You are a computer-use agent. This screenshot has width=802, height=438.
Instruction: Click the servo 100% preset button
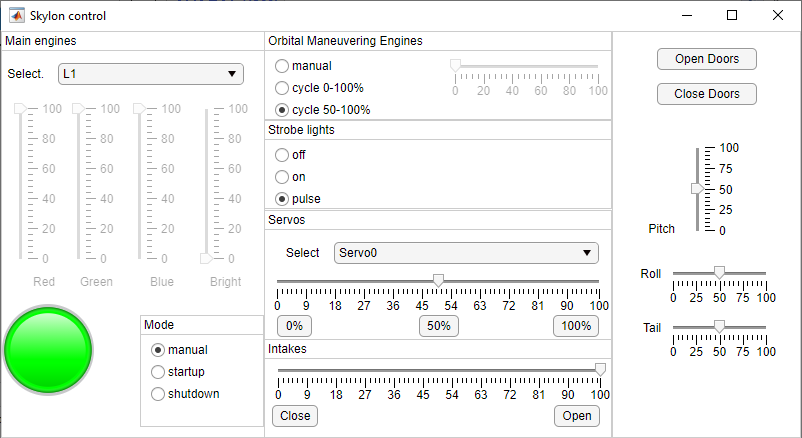pyautogui.click(x=576, y=326)
